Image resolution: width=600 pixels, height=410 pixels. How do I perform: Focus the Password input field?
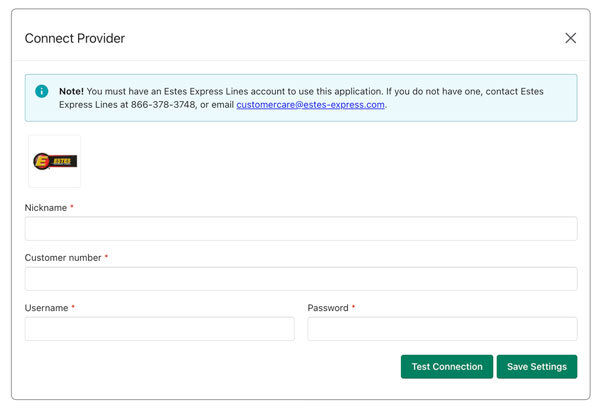(x=442, y=329)
